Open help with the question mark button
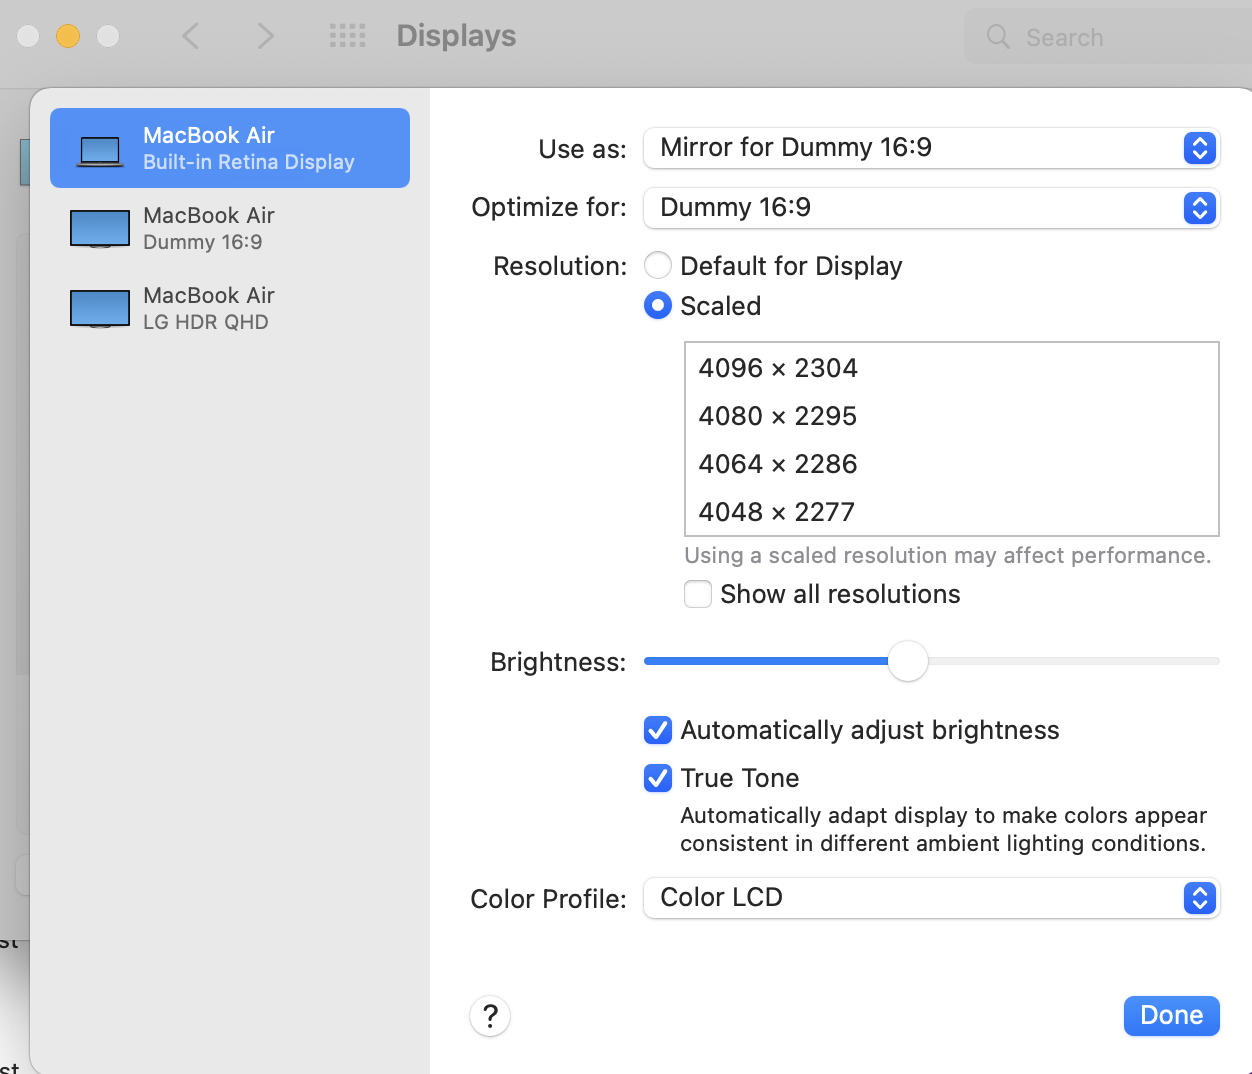Image resolution: width=1252 pixels, height=1074 pixels. pyautogui.click(x=490, y=1016)
